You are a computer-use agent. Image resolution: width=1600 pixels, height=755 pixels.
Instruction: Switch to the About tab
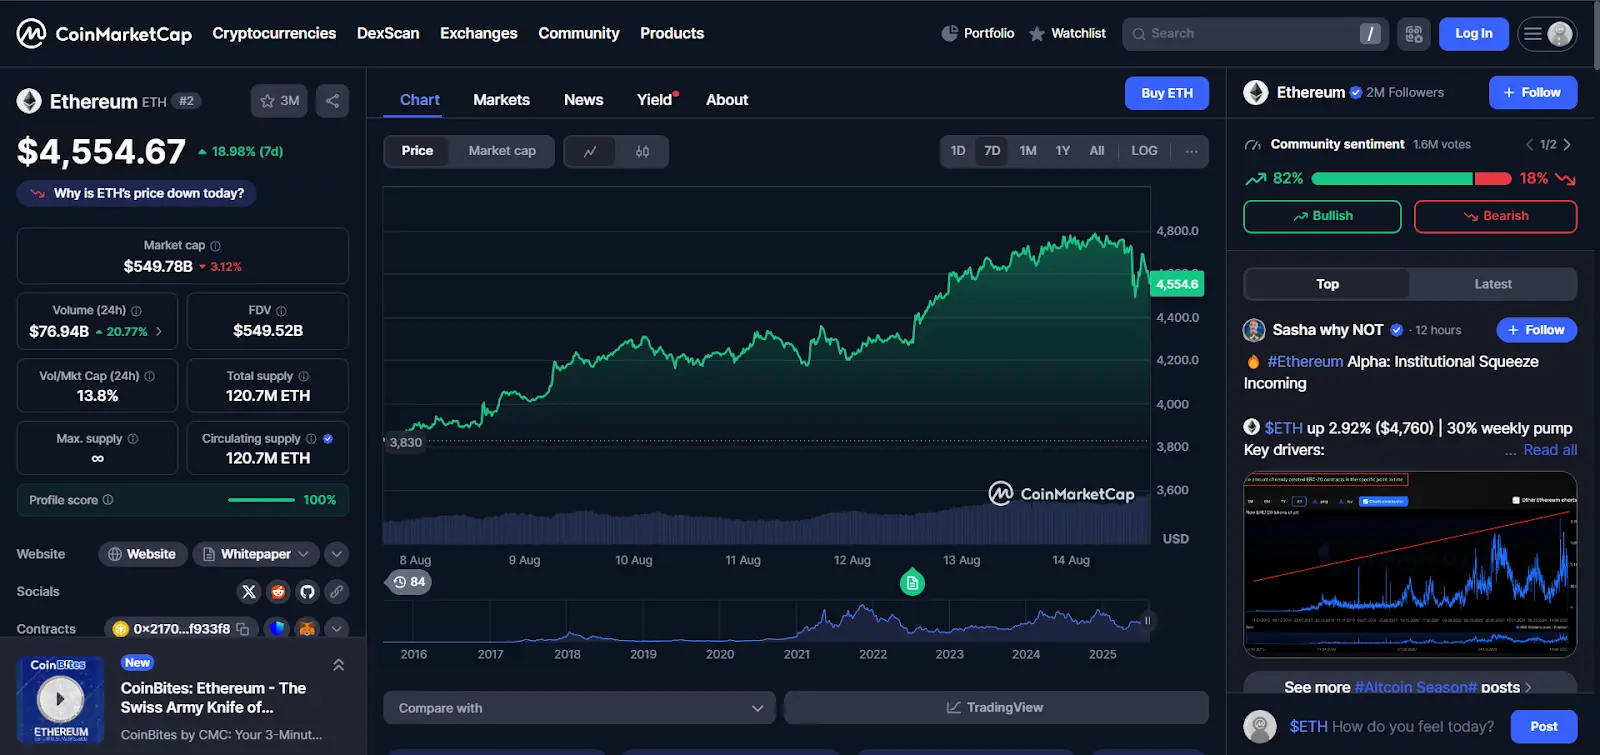[727, 100]
